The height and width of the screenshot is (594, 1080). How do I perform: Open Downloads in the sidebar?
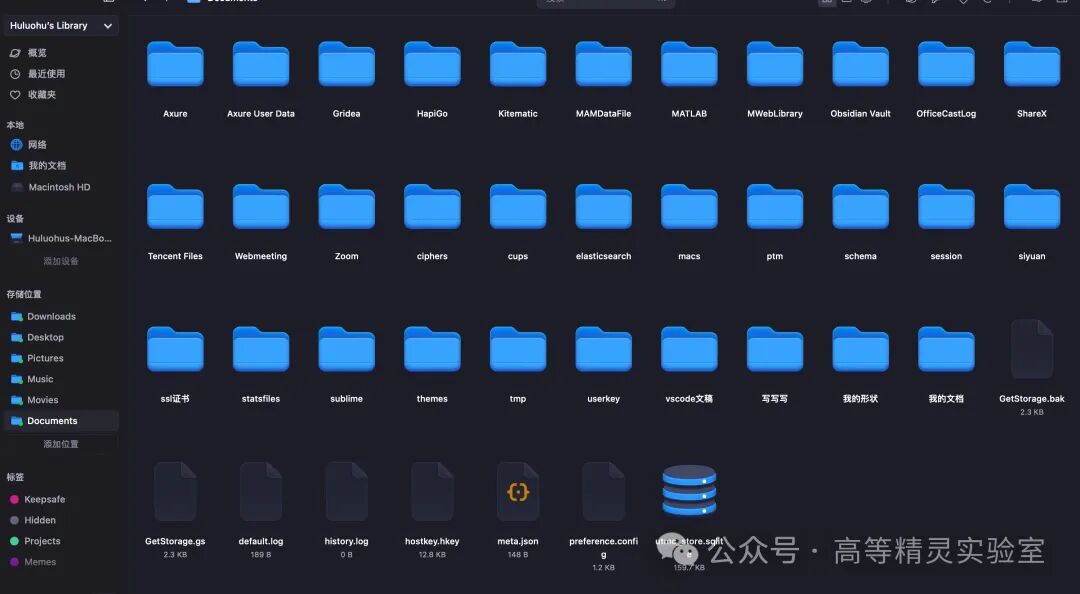[43, 316]
